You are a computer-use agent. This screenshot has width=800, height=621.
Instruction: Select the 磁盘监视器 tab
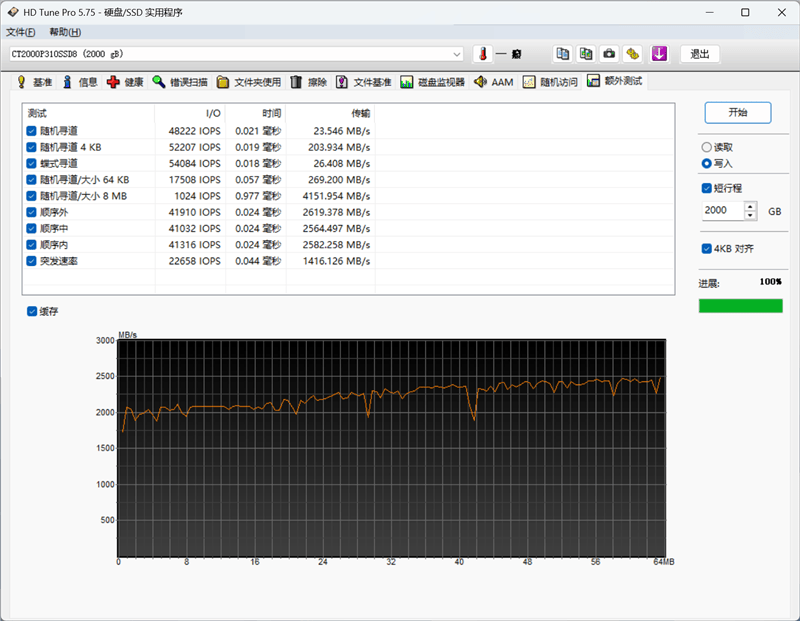coord(433,82)
